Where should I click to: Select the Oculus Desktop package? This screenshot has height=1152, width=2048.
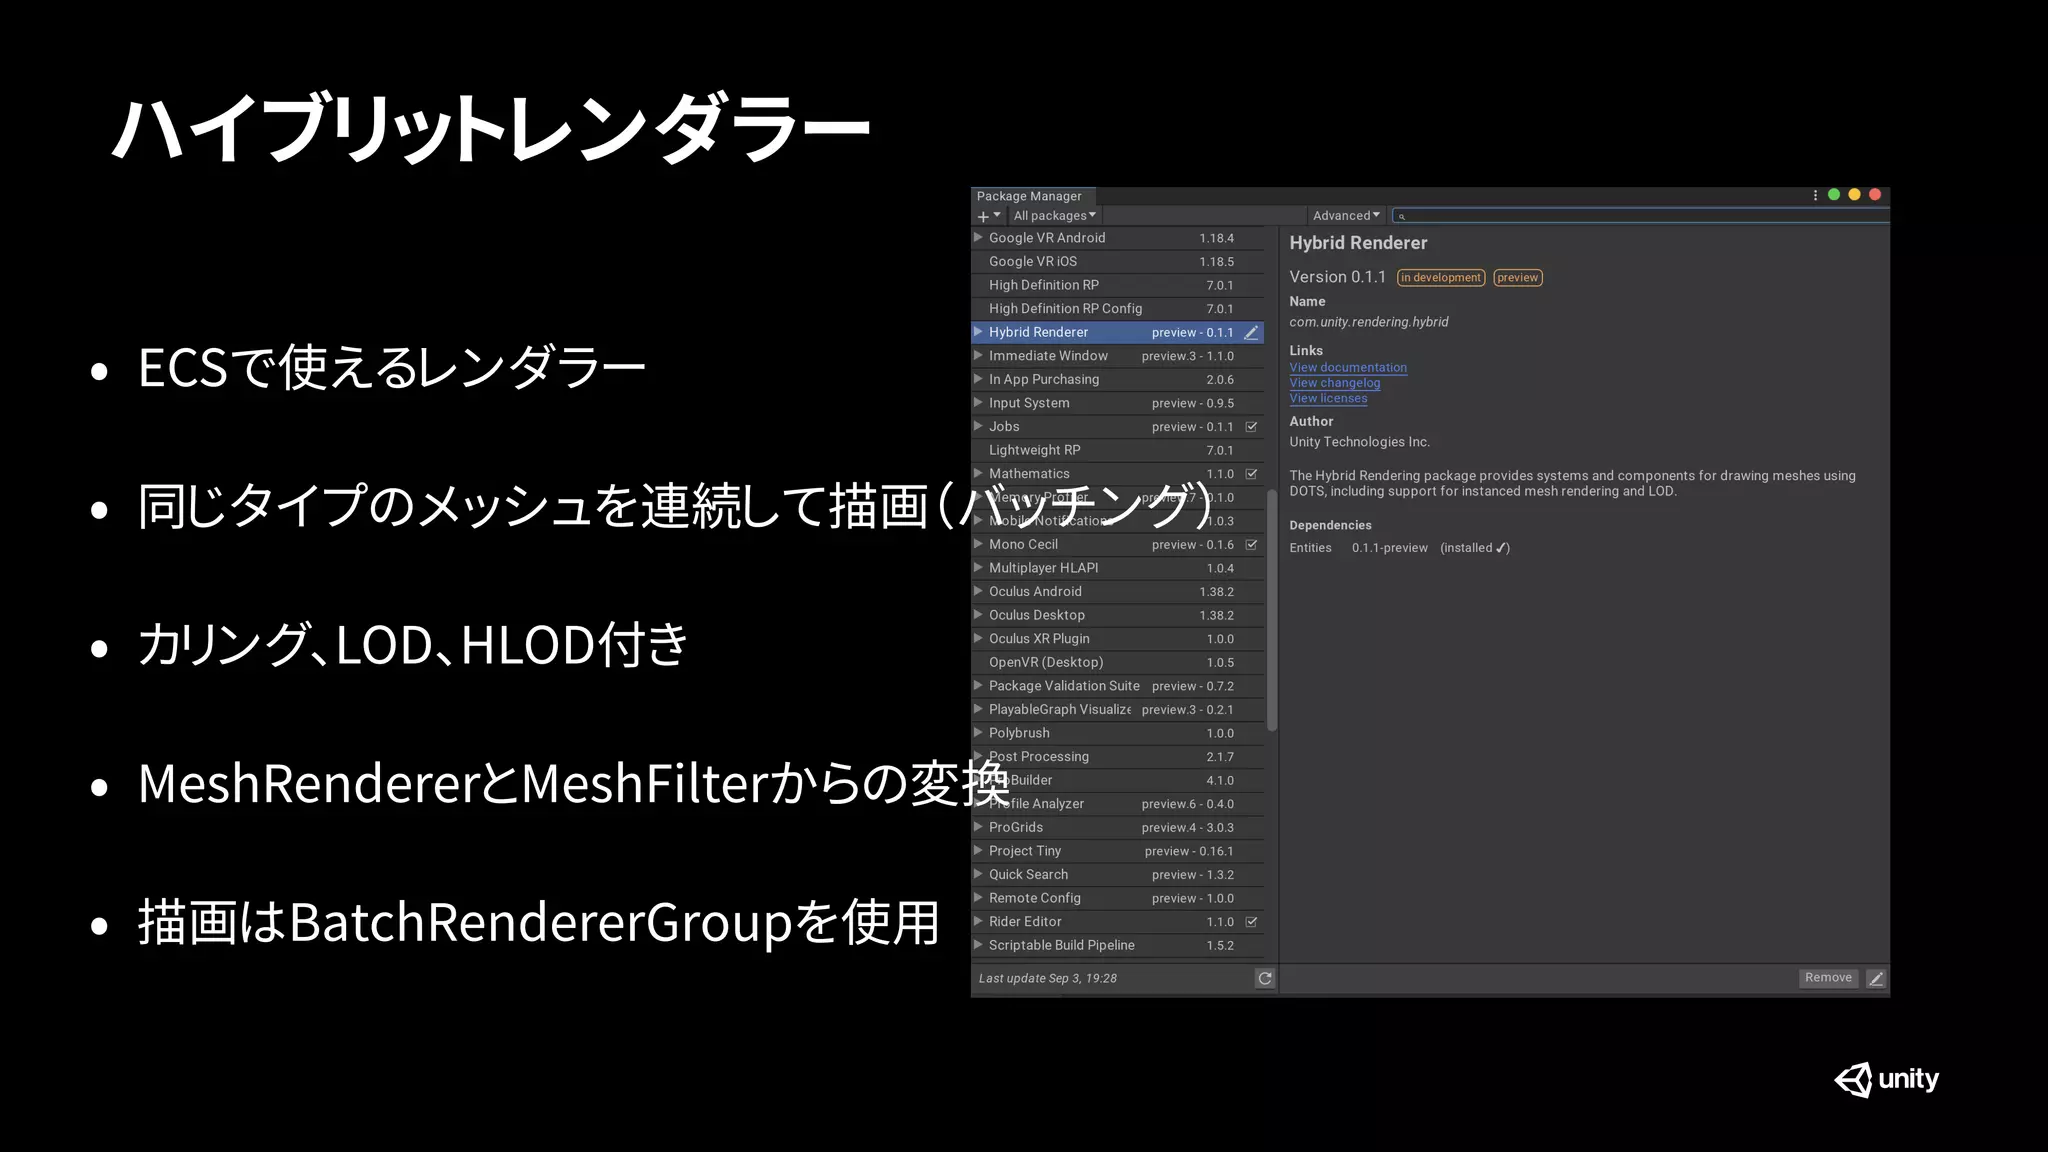1118,615
